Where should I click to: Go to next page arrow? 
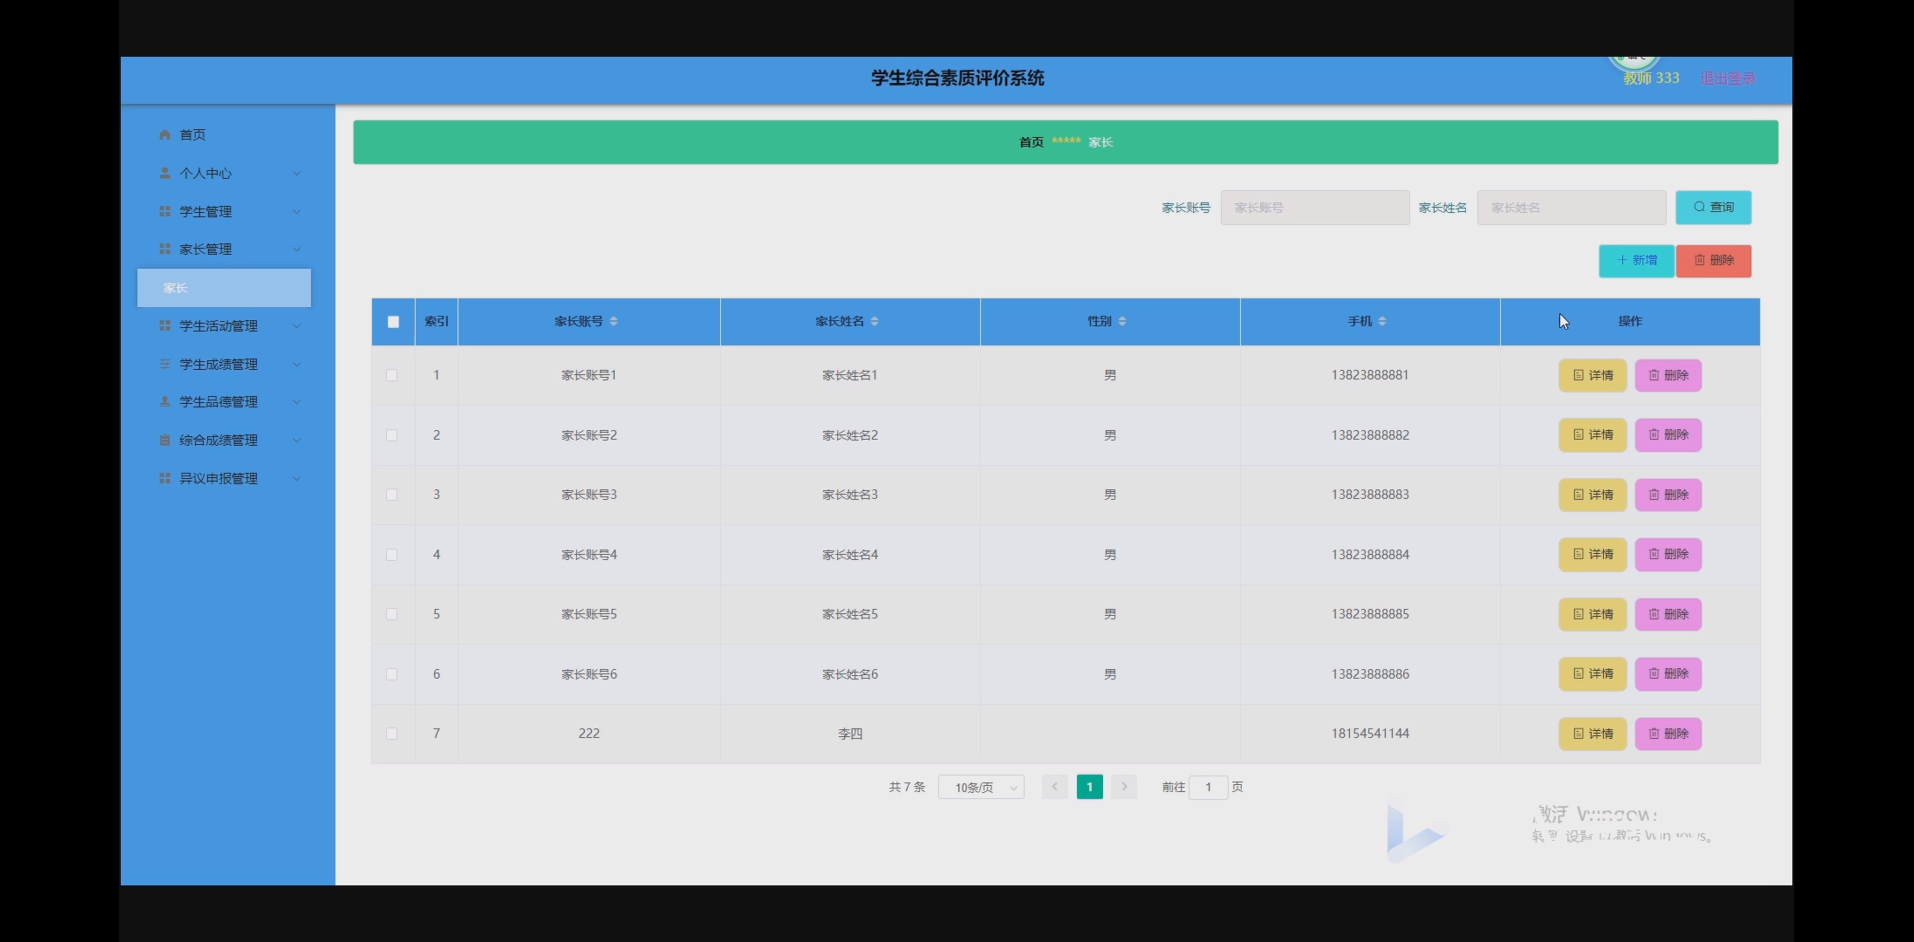point(1124,787)
